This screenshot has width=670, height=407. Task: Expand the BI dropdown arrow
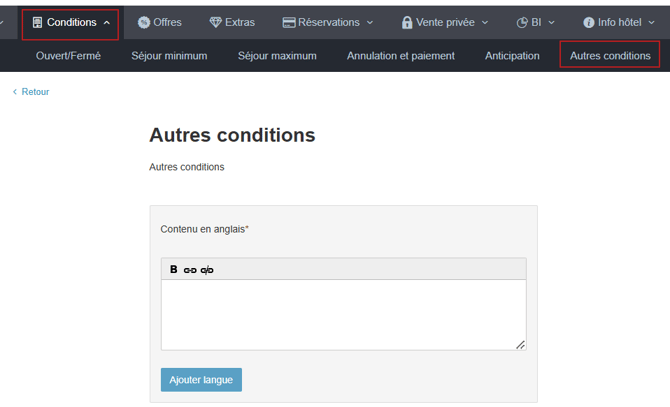tap(552, 23)
